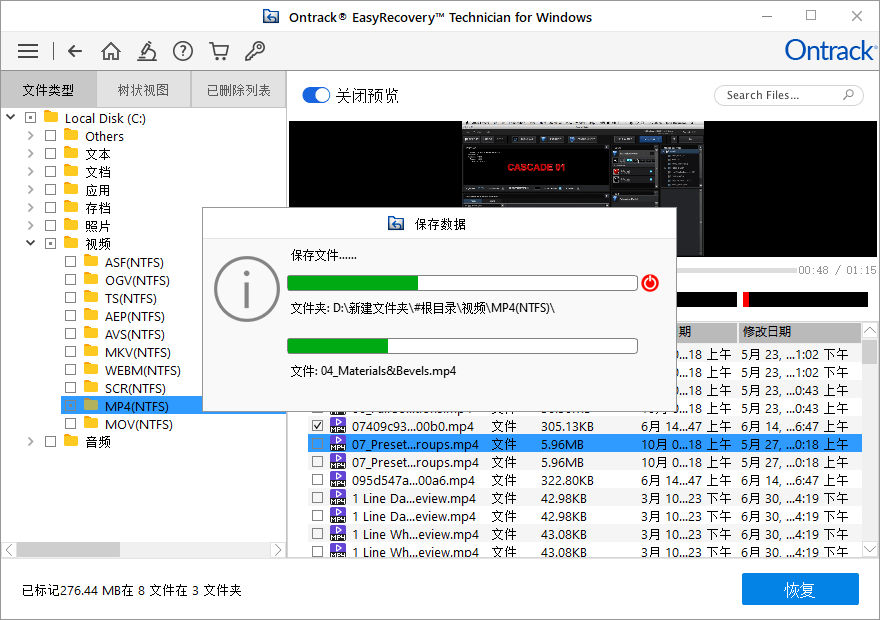Click the SCR(NTFS) folder icon
Screen dimensions: 880x620
coord(91,387)
